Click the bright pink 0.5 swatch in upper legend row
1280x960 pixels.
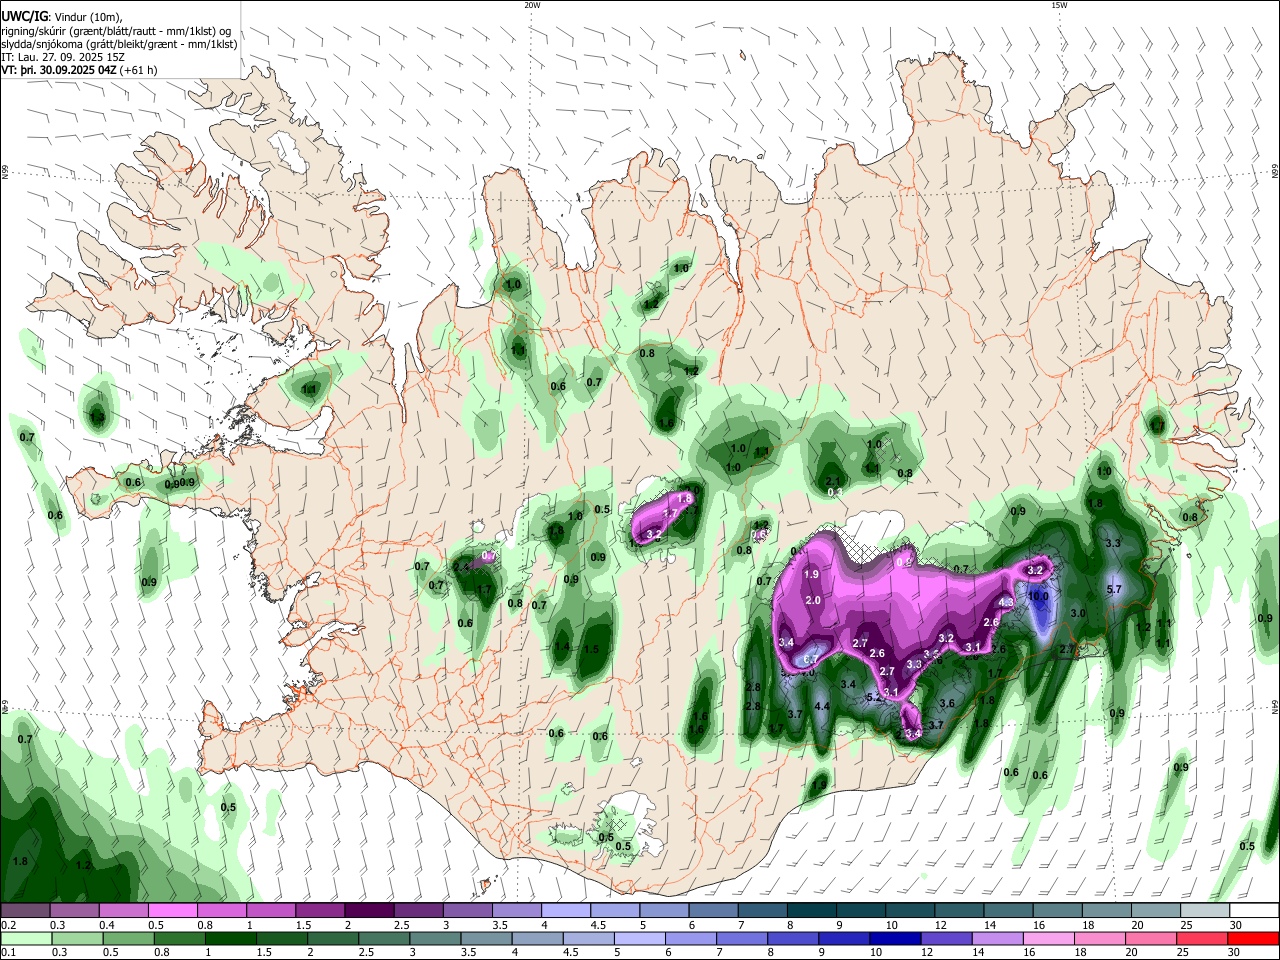(172, 911)
